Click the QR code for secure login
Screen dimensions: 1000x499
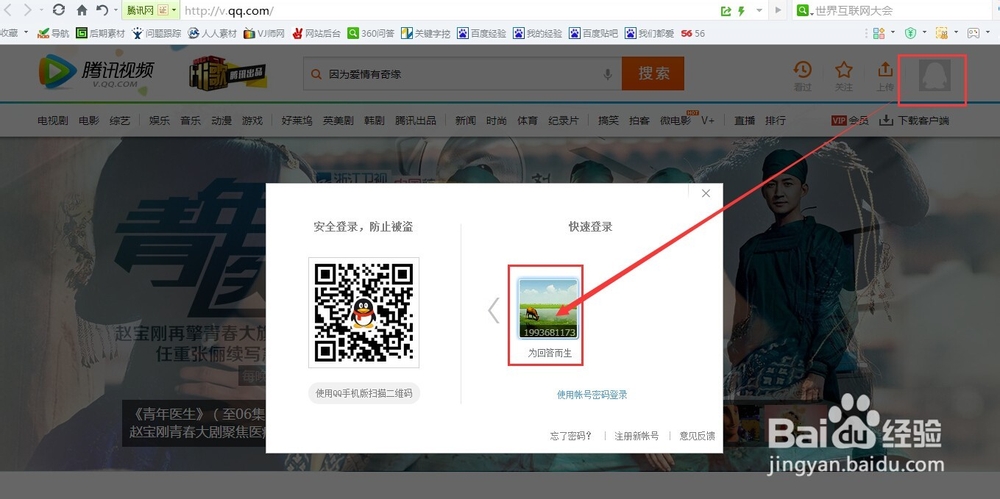(x=364, y=313)
